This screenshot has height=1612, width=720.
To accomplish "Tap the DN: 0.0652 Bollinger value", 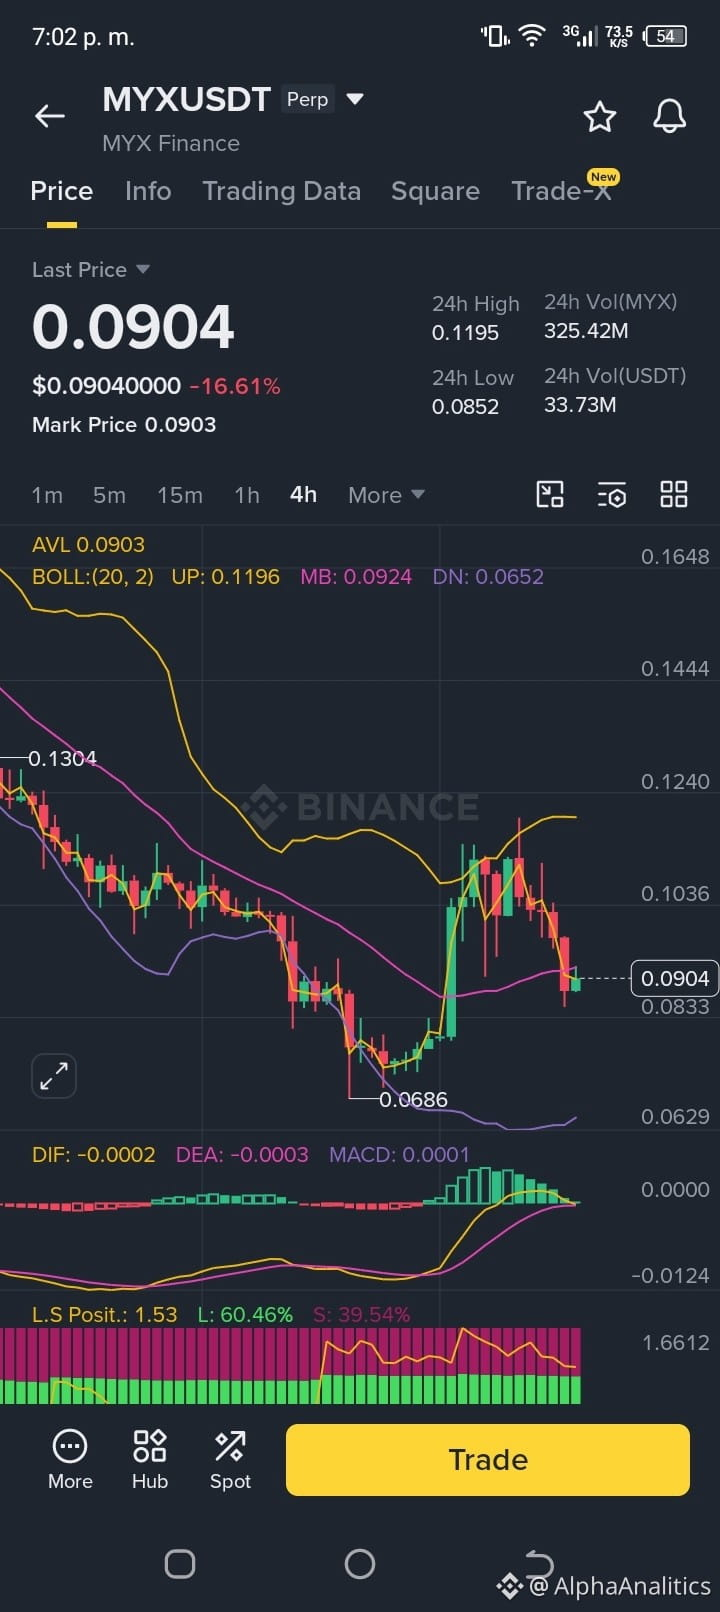I will (x=488, y=576).
